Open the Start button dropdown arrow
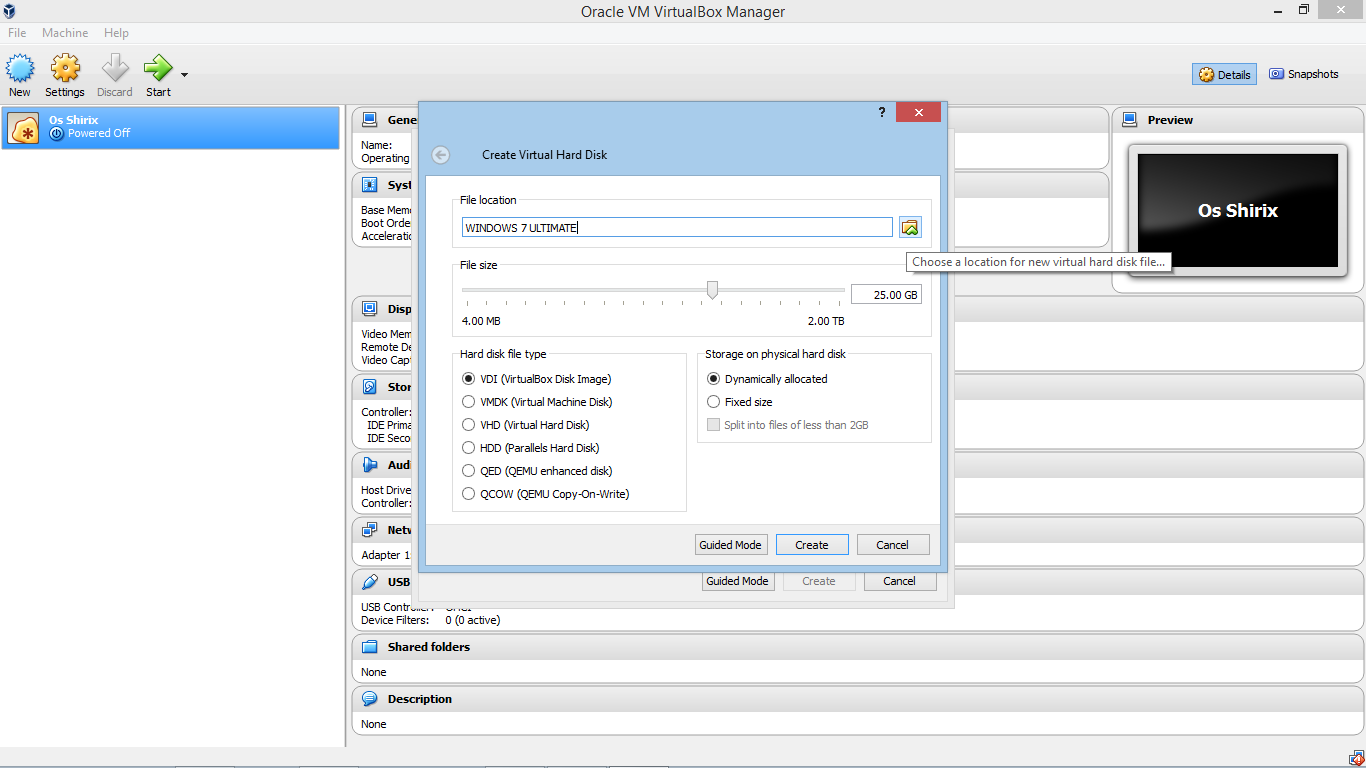This screenshot has width=1366, height=768. coord(184,74)
